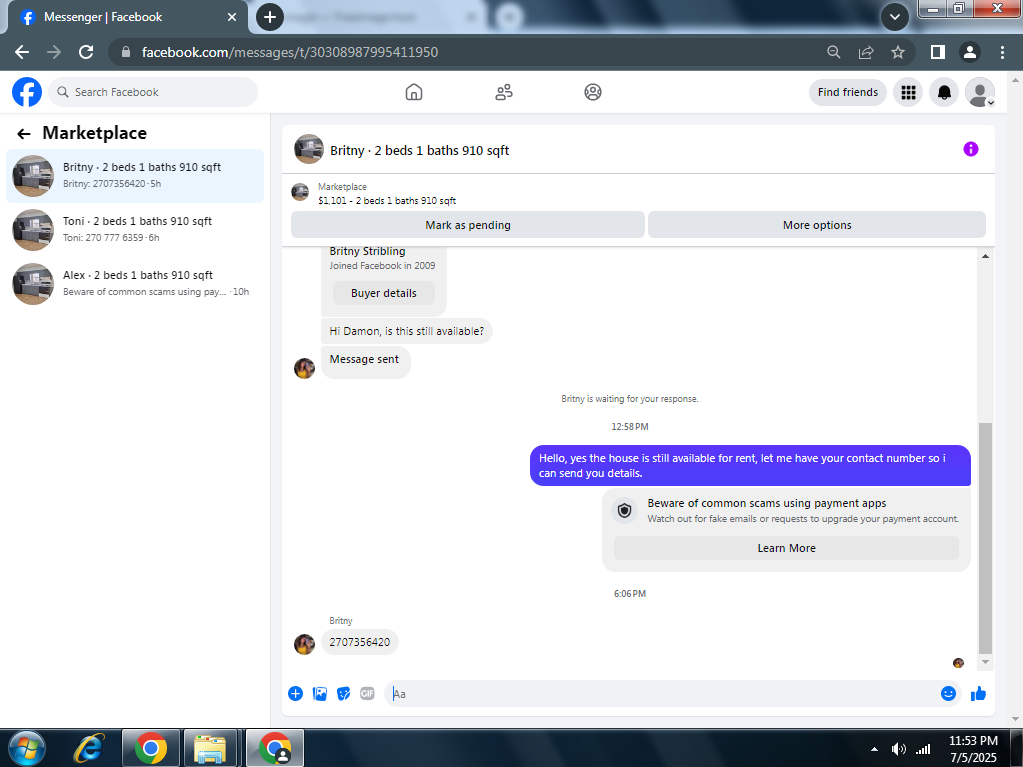Viewport: 1023px width, 767px height.
Task: Open the Alex conversation in the list
Action: (135, 284)
